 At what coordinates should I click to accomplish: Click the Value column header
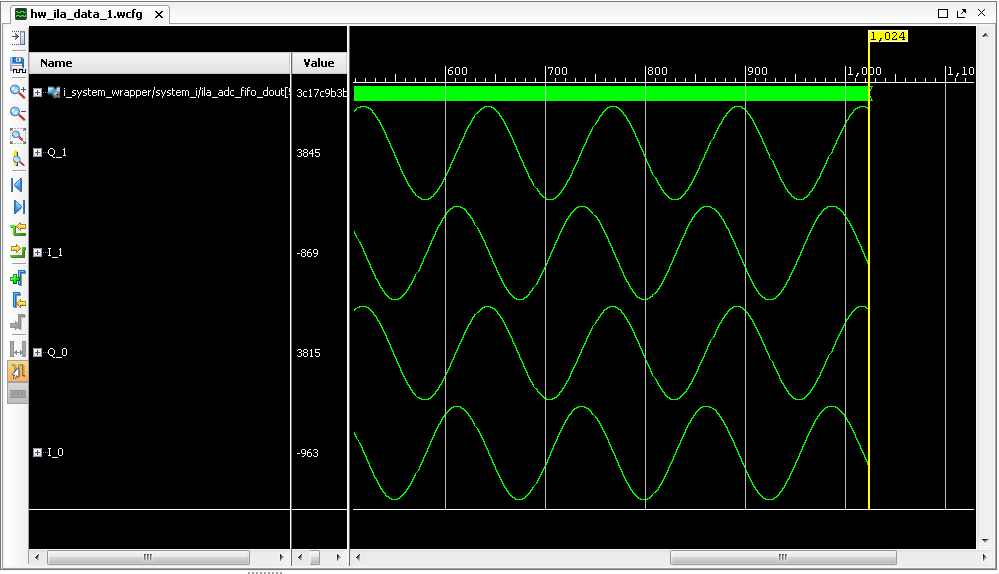319,63
